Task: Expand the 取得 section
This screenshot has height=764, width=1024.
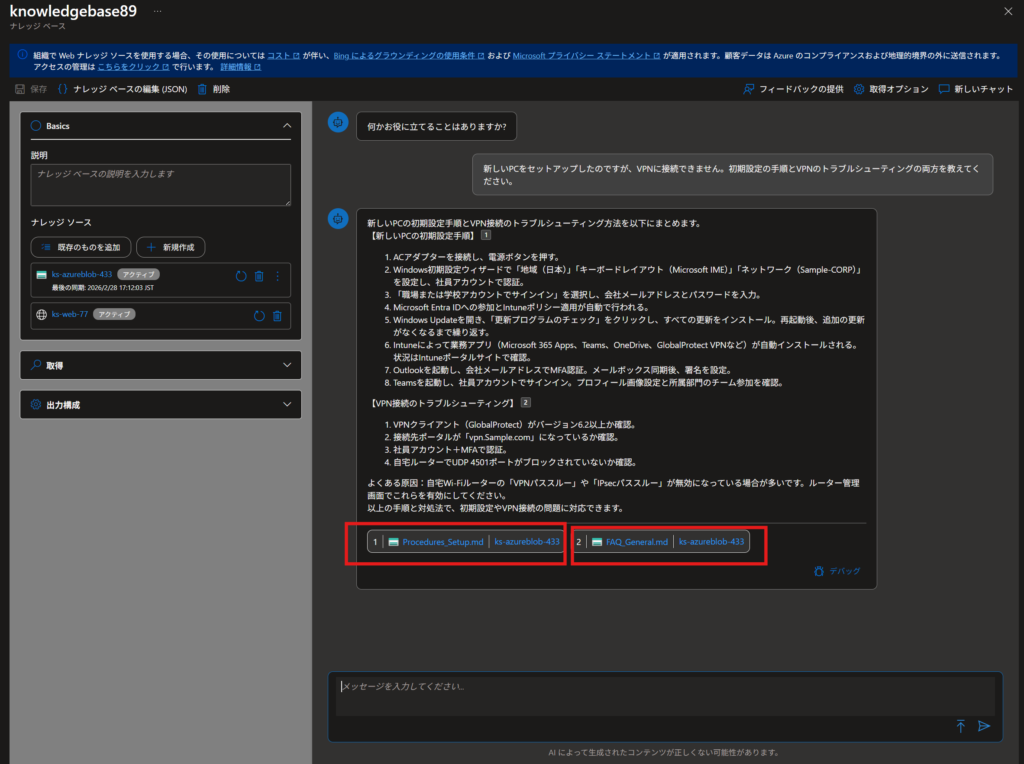Action: click(287, 366)
